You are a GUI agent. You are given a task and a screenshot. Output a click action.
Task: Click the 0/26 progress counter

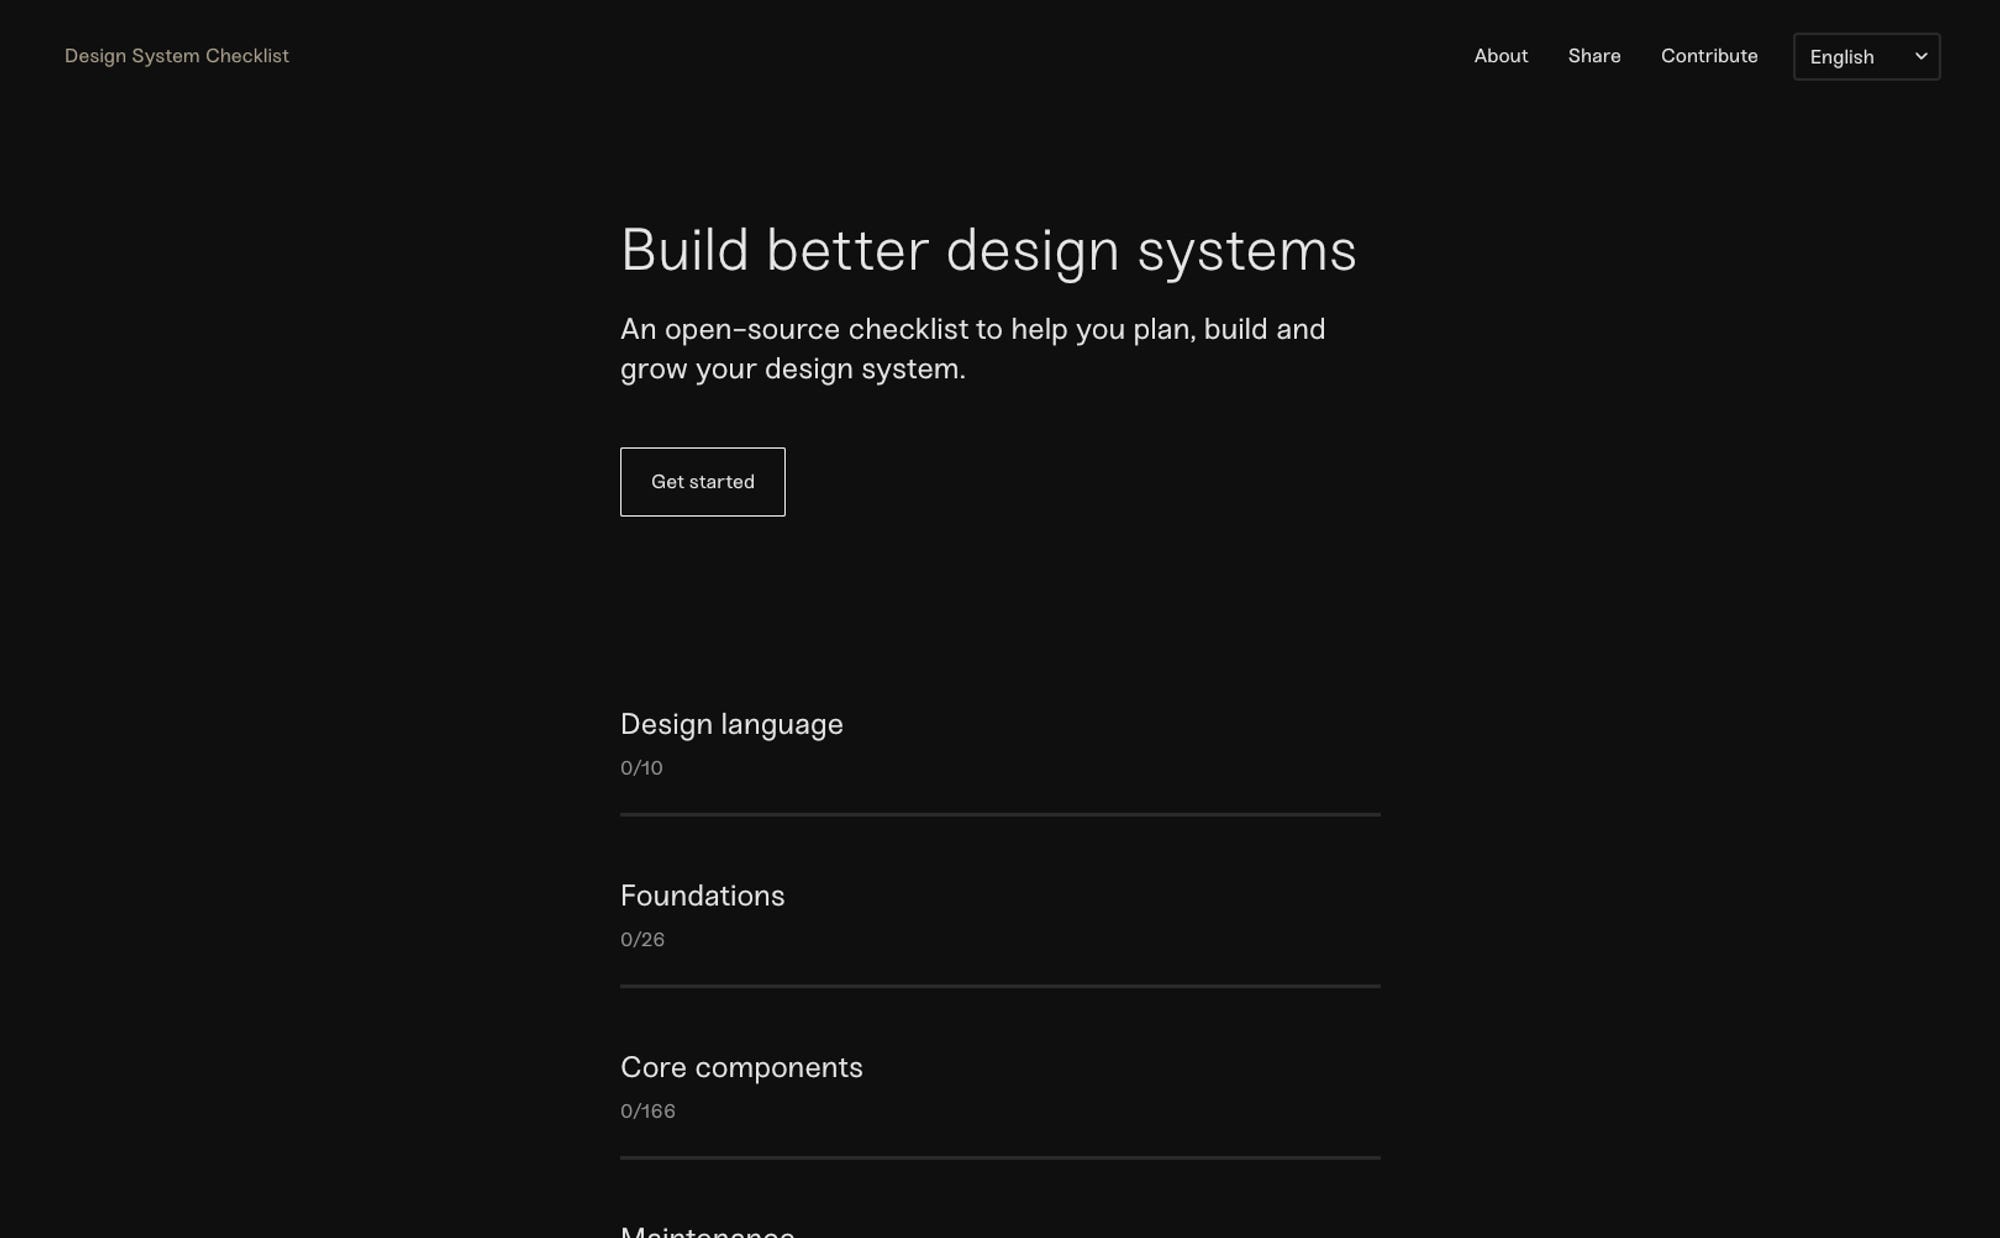(642, 939)
